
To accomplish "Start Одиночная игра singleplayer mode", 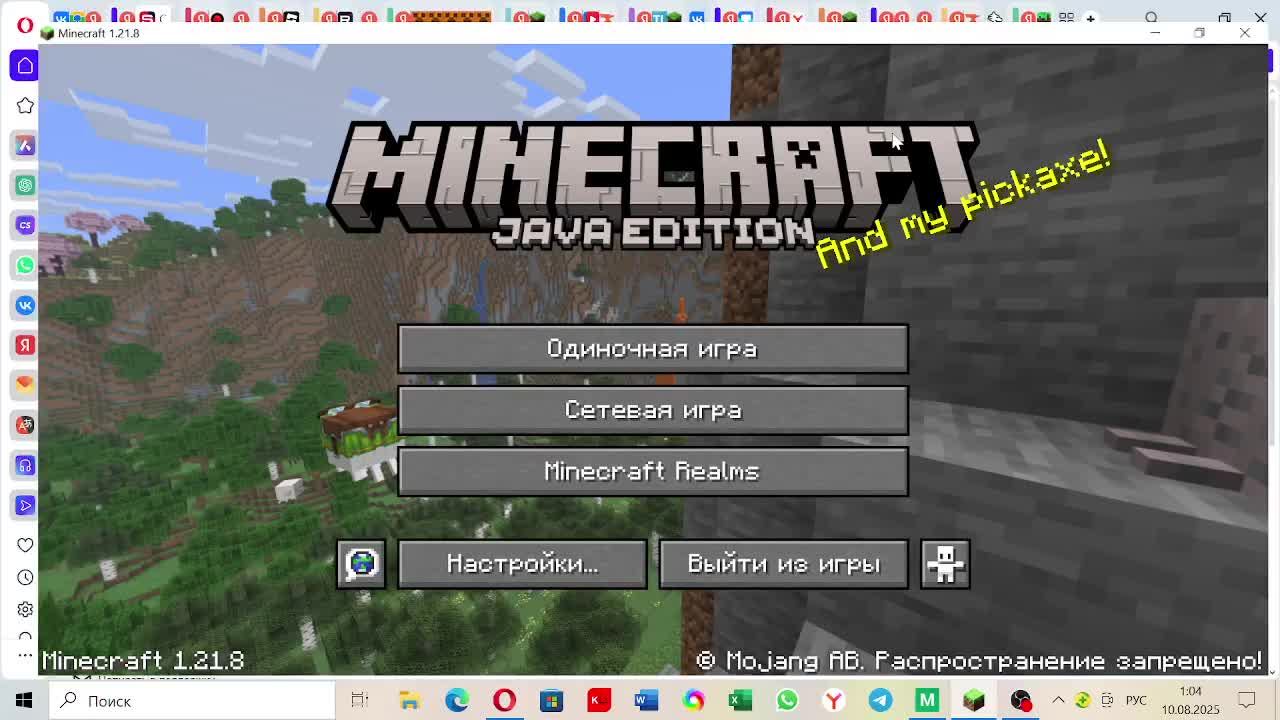I will 653,349.
